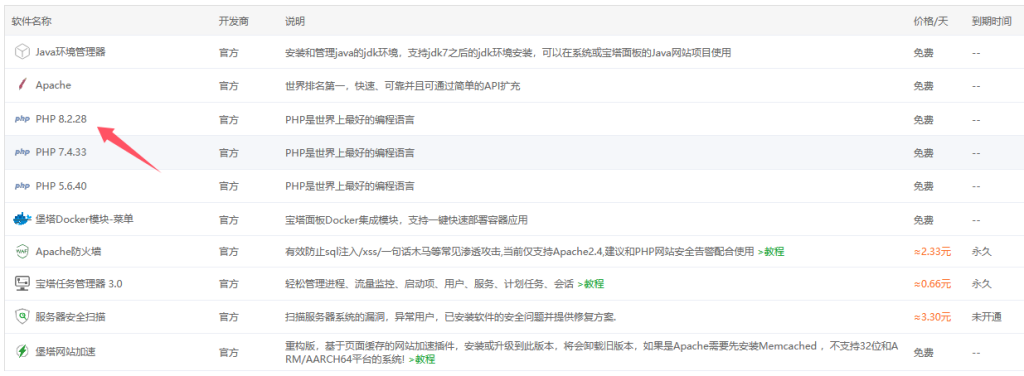Click the Java environment description text
The image size is (1024, 376).
point(508,52)
